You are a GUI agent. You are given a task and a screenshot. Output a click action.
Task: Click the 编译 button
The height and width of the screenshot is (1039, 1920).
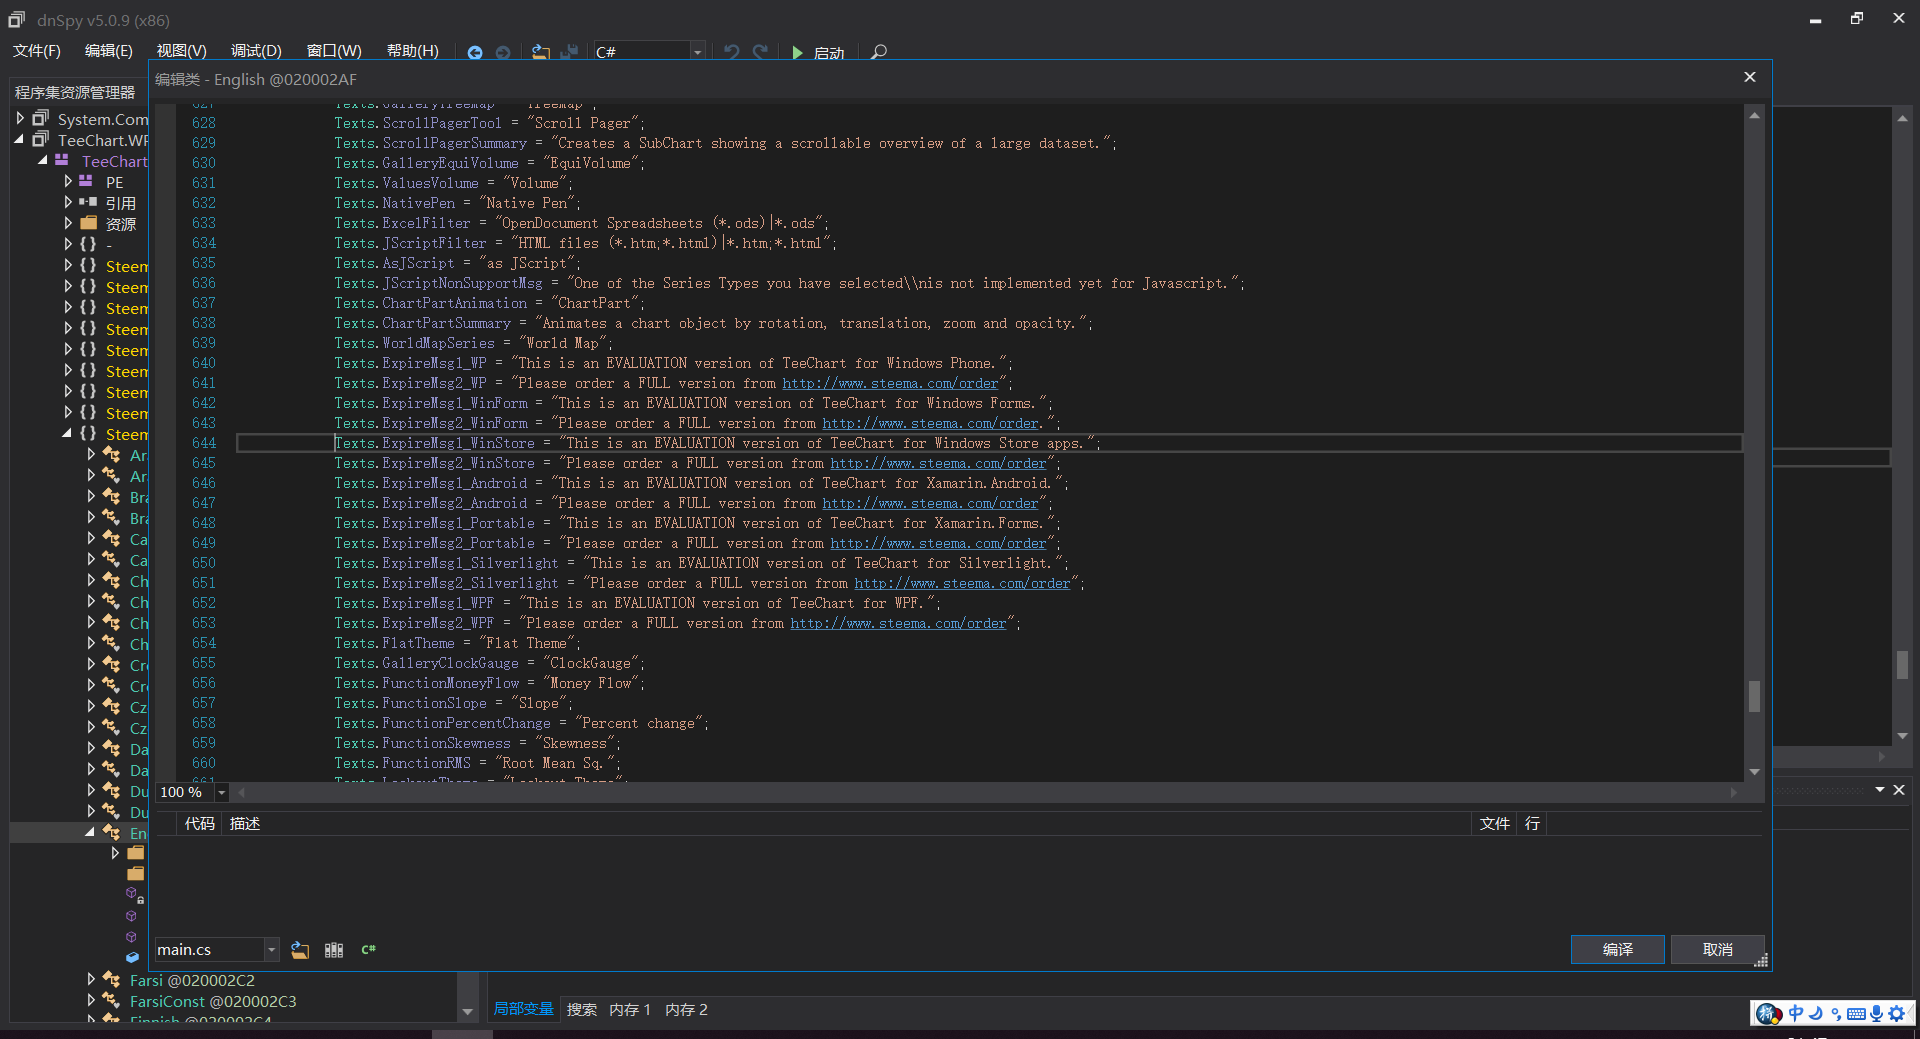click(x=1617, y=949)
